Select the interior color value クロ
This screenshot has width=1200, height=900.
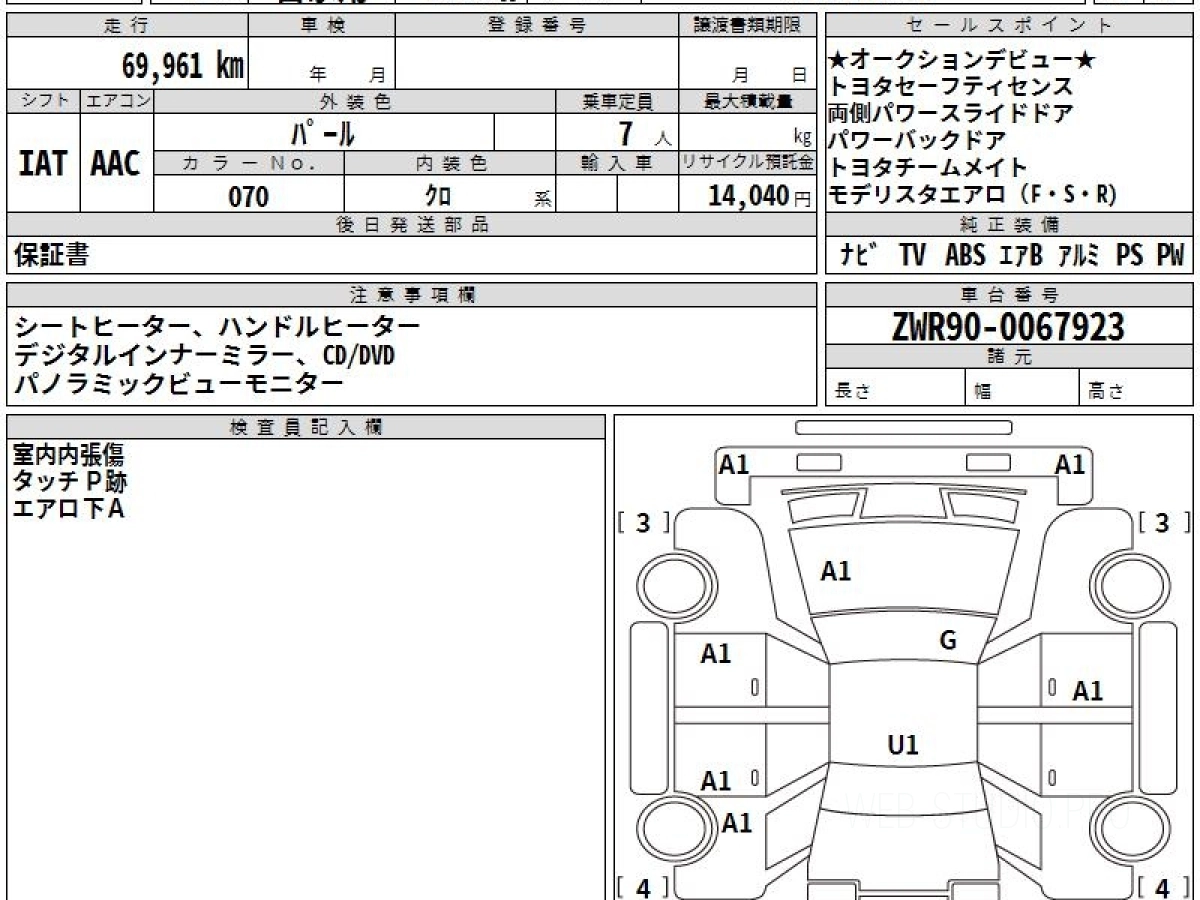tap(436, 197)
